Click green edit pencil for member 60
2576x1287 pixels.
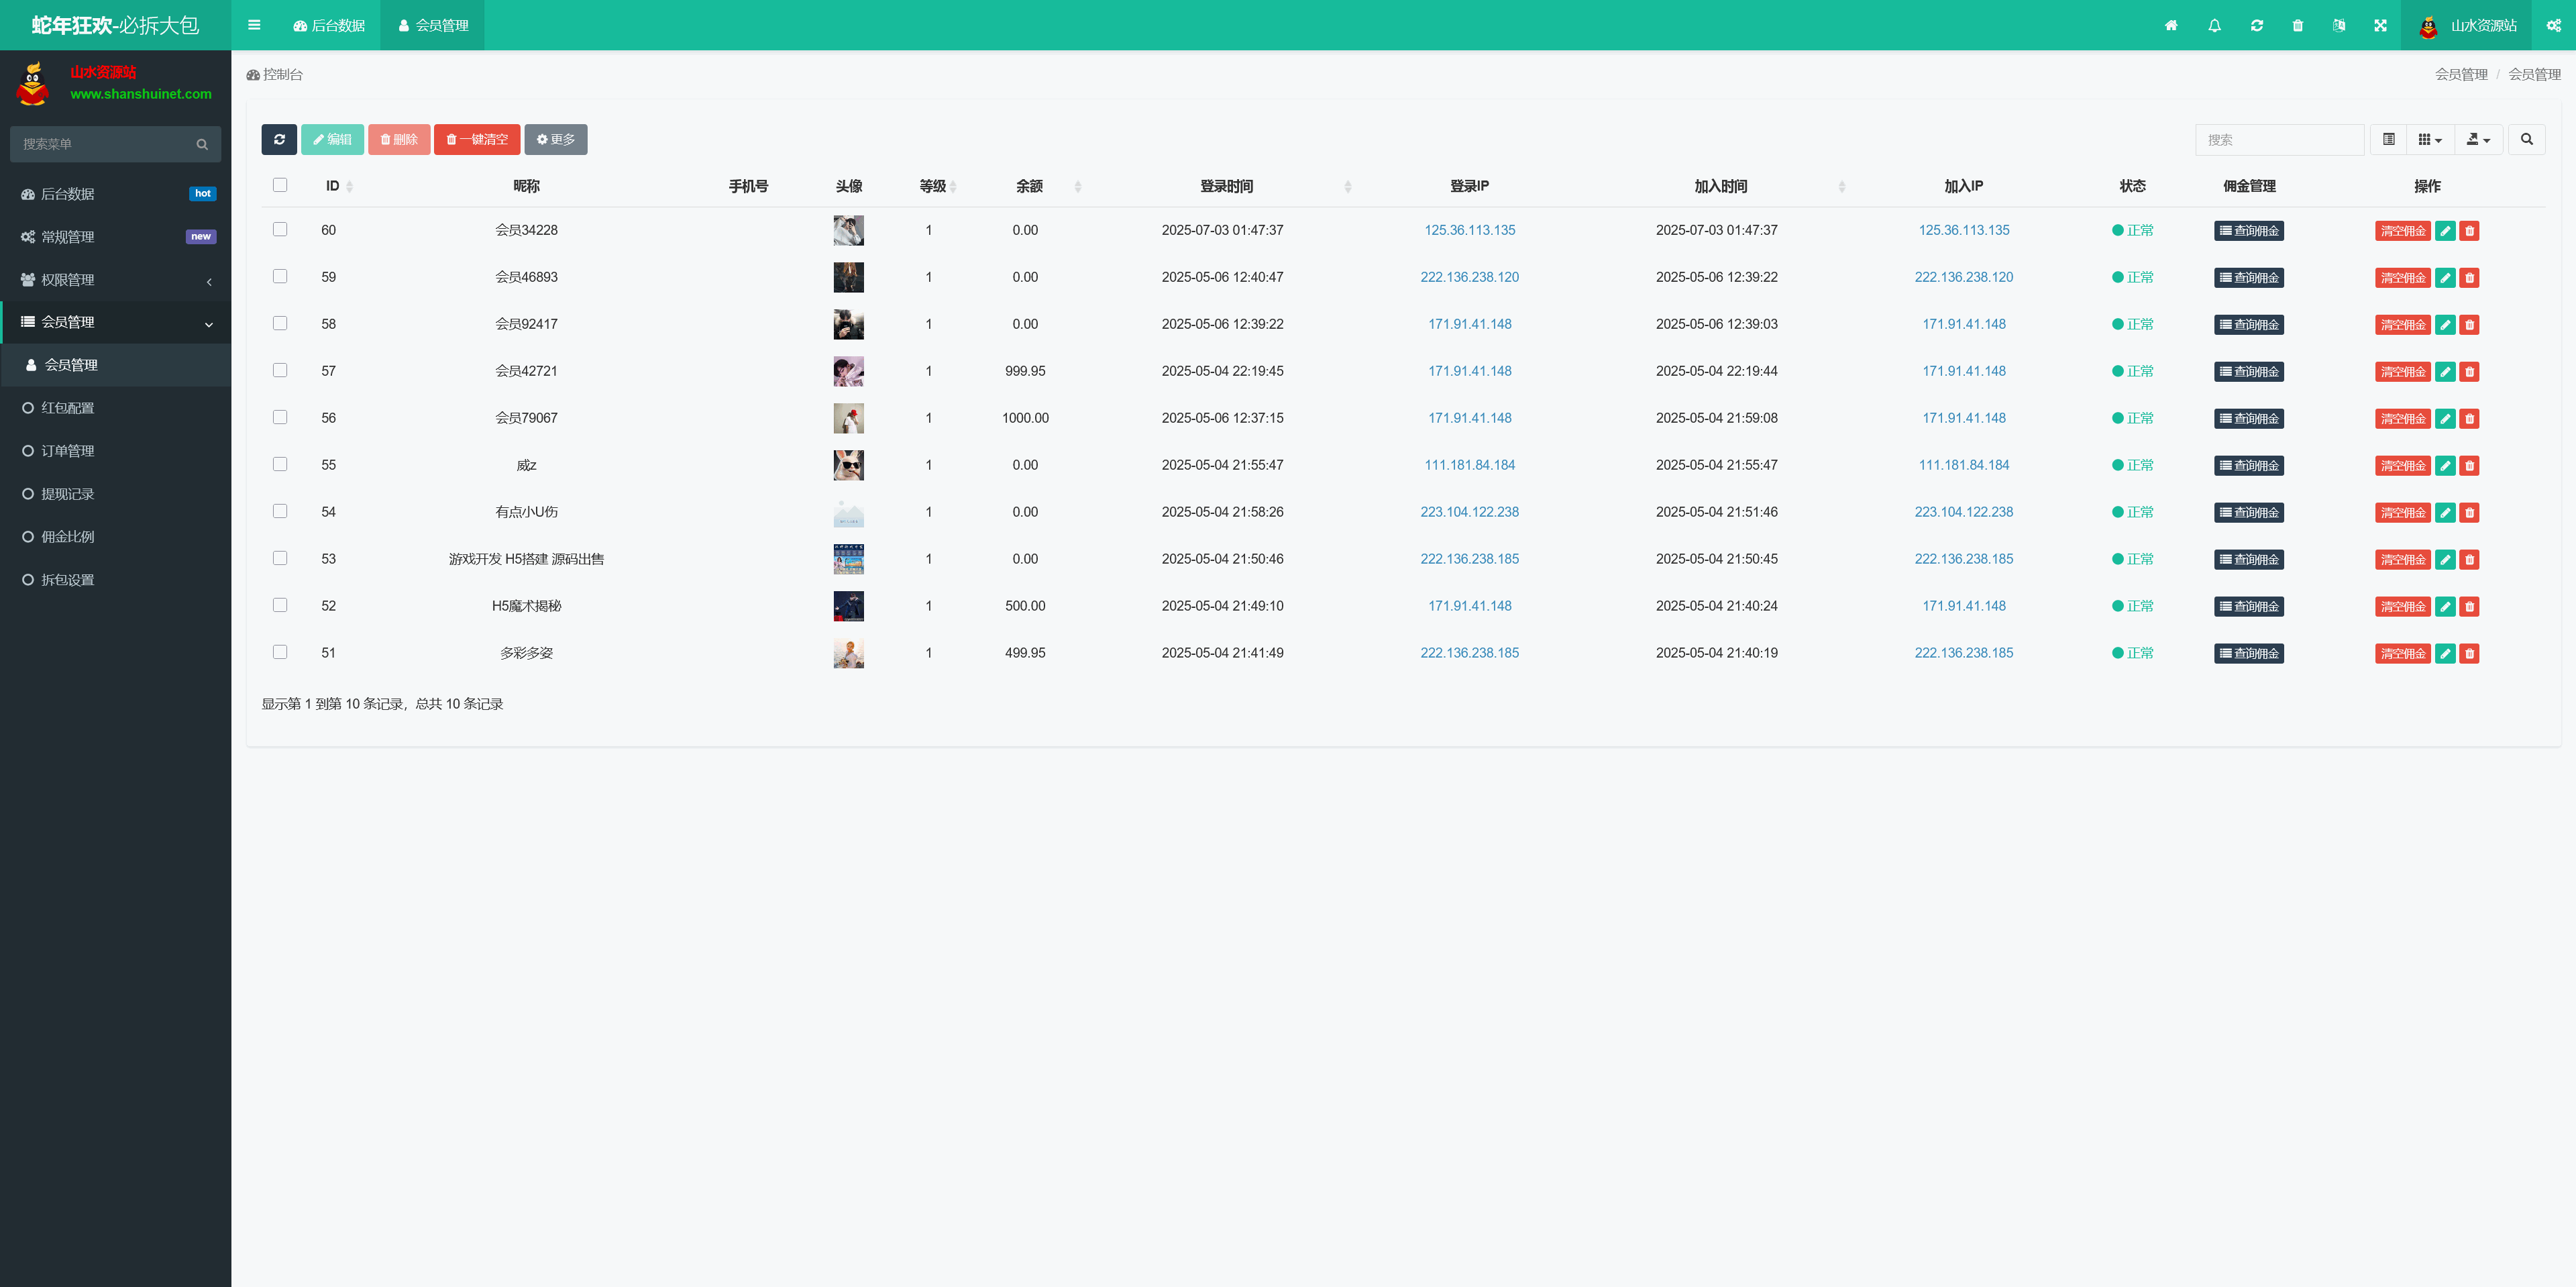[x=2445, y=231]
